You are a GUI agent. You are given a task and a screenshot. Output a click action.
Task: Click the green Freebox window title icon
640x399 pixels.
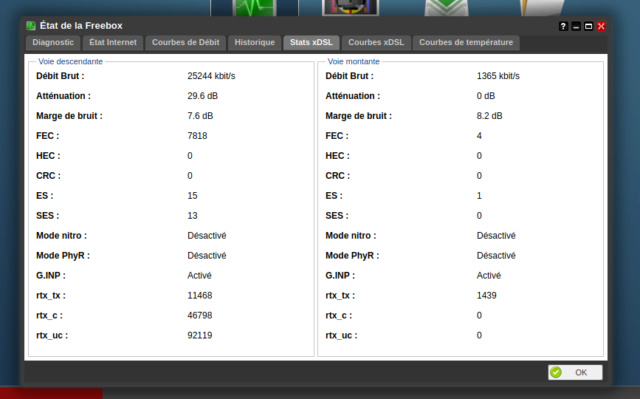click(x=31, y=26)
